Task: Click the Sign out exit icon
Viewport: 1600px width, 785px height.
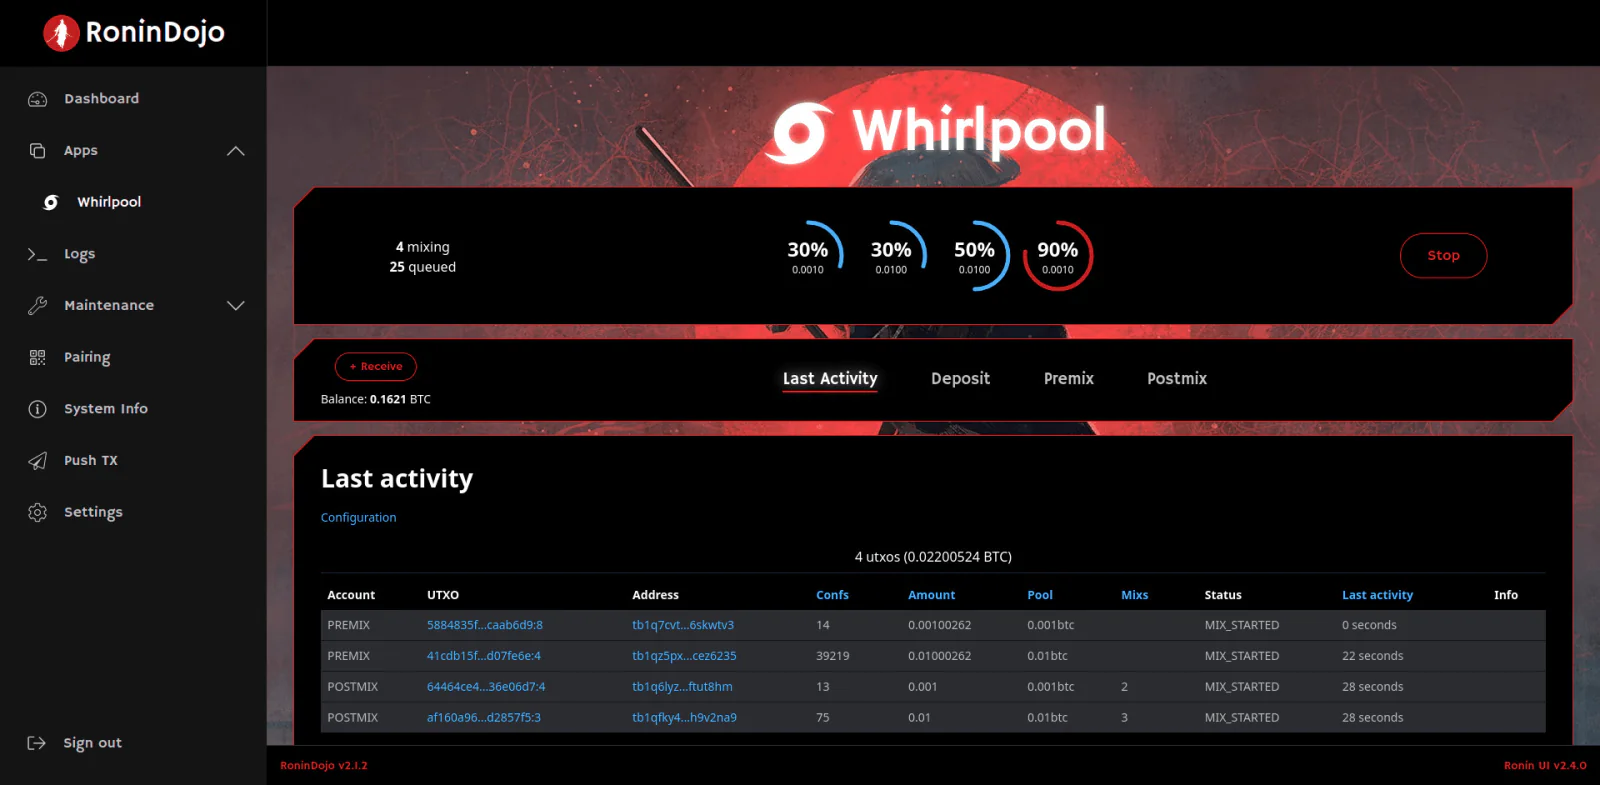Action: (37, 743)
